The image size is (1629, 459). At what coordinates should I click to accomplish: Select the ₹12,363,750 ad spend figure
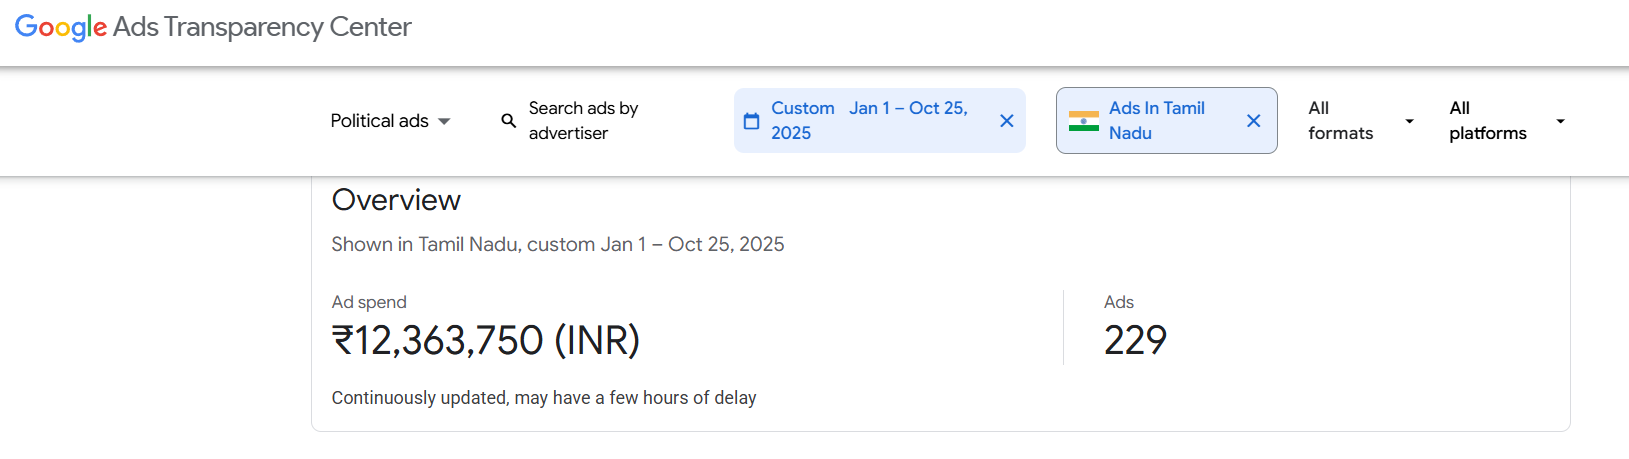click(486, 341)
